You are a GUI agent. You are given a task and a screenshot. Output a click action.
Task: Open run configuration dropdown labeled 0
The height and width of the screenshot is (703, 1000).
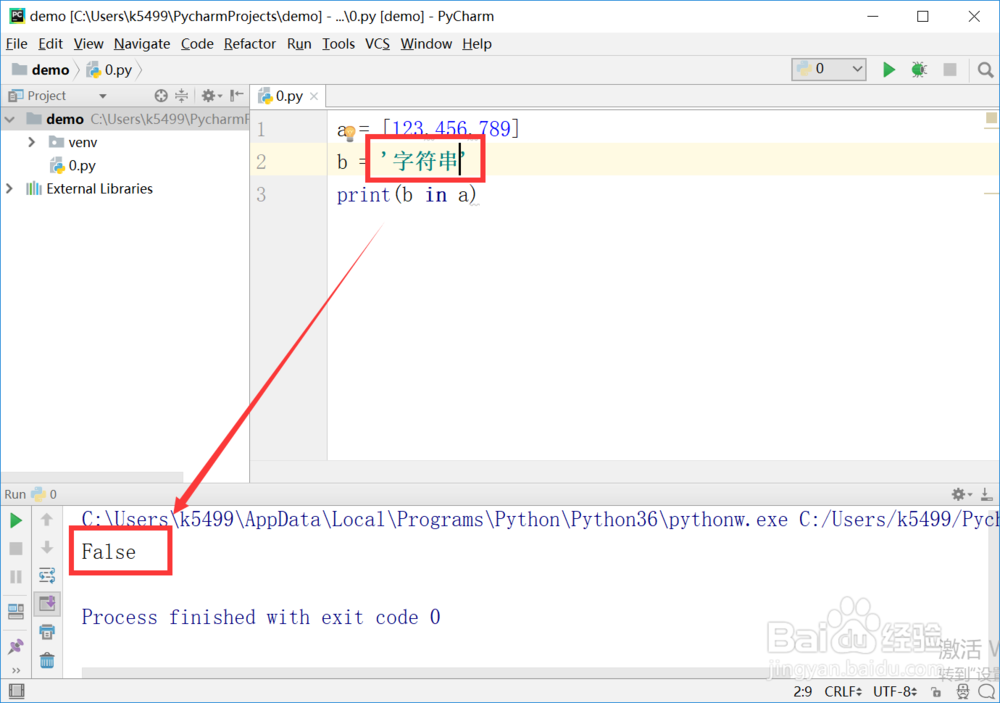829,69
